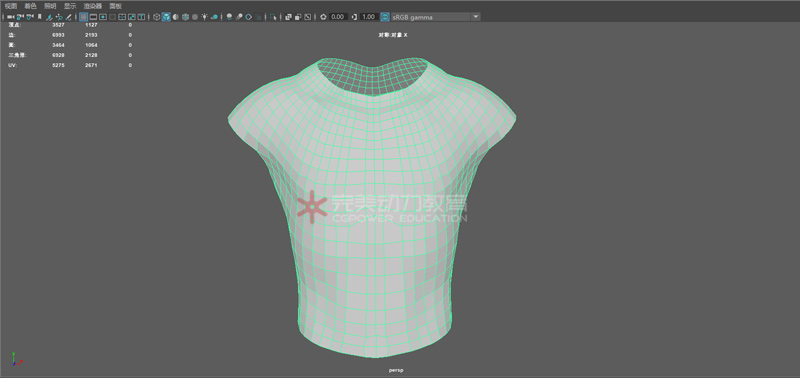Click the sRGB gamma dropdown arrow
Viewport: 800px width, 378px height.
click(476, 17)
